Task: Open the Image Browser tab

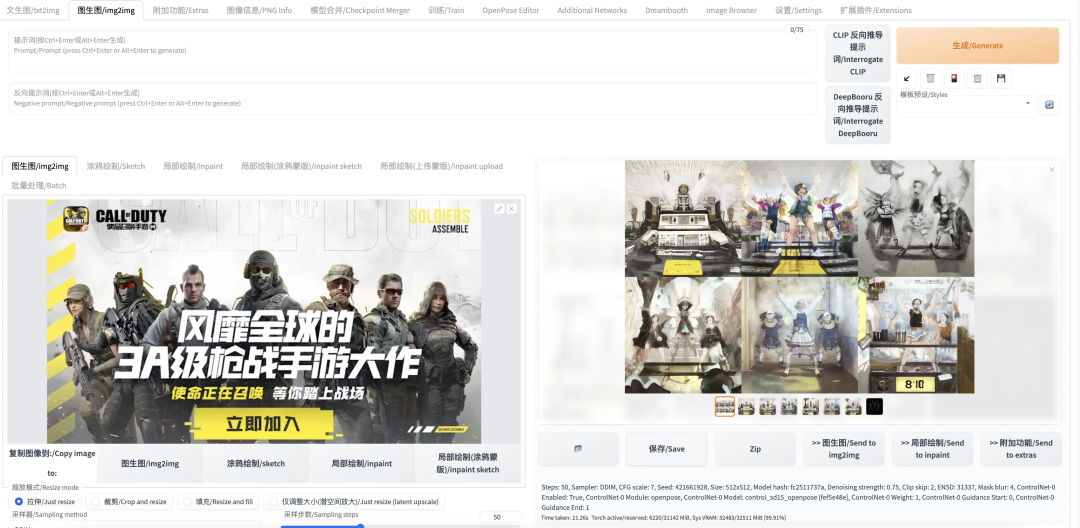Action: pos(731,10)
